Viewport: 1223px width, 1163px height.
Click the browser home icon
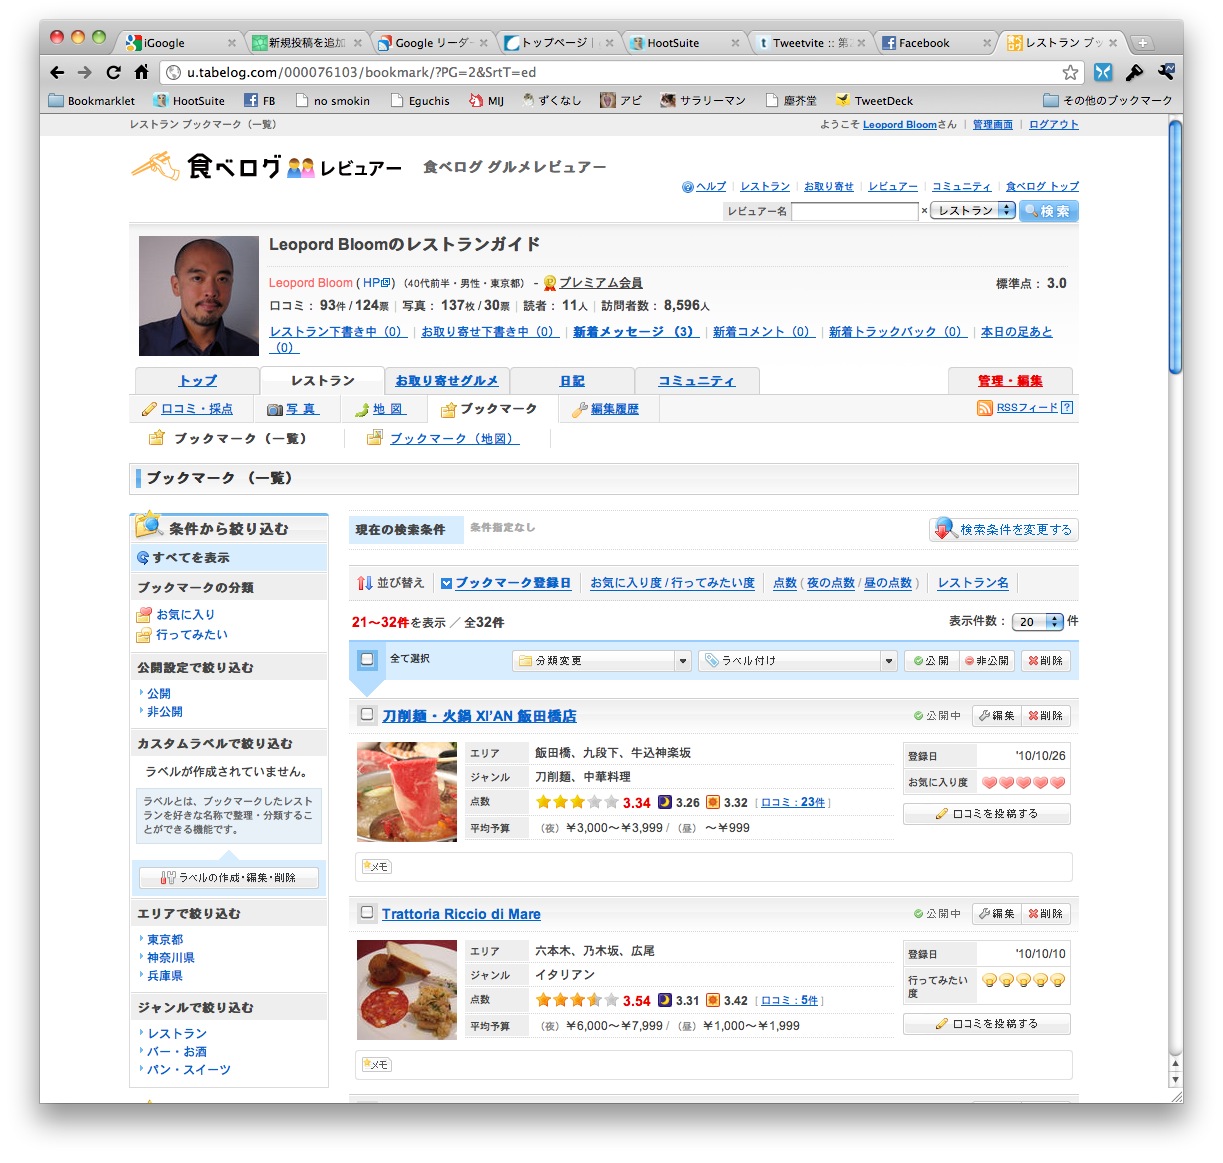pos(141,72)
